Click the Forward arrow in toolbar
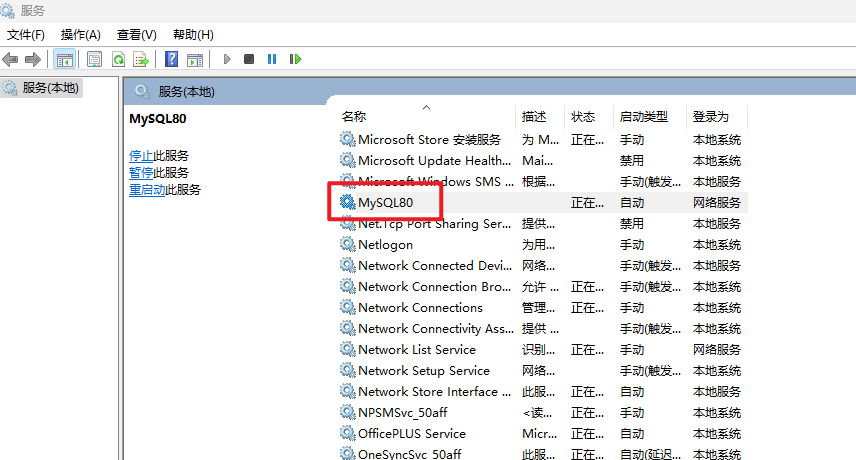 click(33, 59)
